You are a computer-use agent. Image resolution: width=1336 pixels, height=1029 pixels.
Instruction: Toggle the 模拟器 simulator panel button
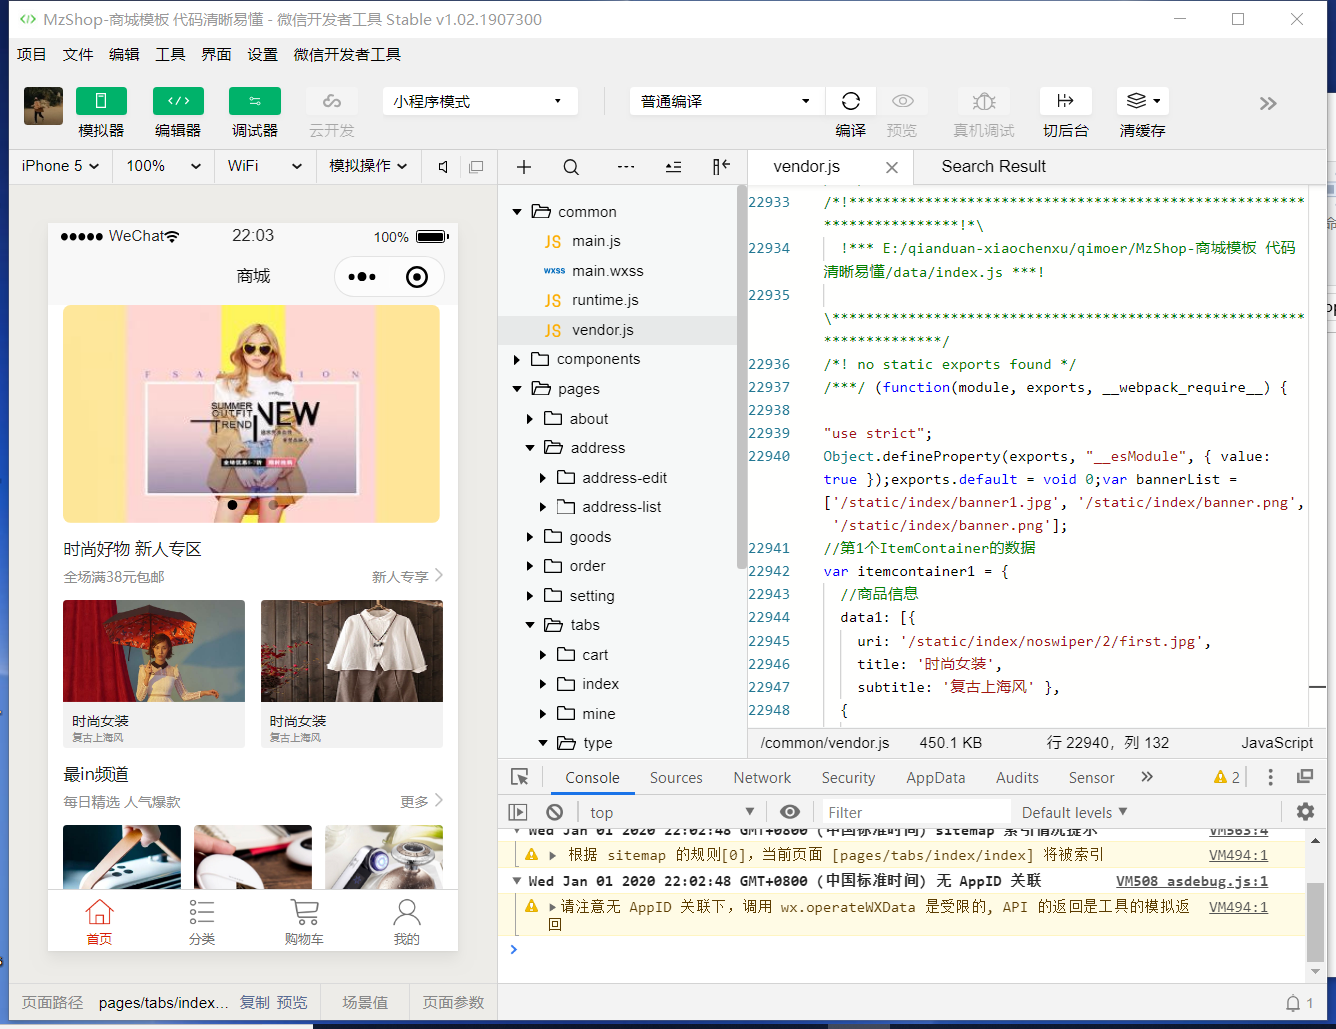click(101, 101)
